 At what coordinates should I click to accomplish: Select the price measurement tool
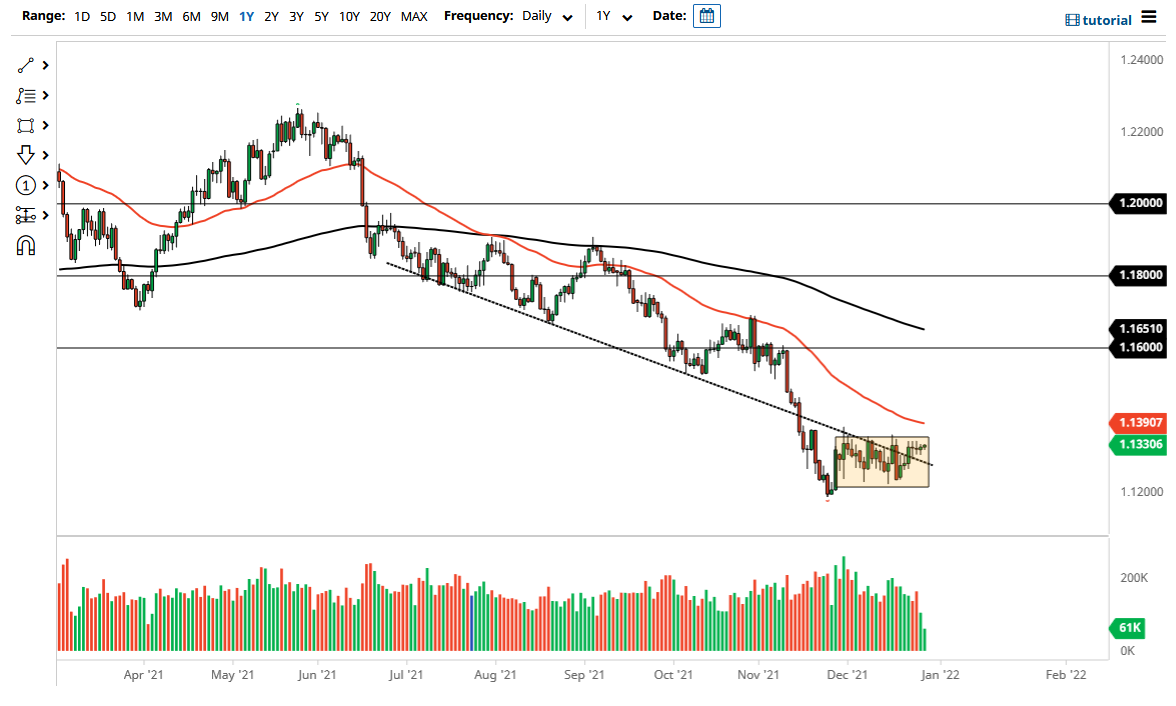(27, 214)
